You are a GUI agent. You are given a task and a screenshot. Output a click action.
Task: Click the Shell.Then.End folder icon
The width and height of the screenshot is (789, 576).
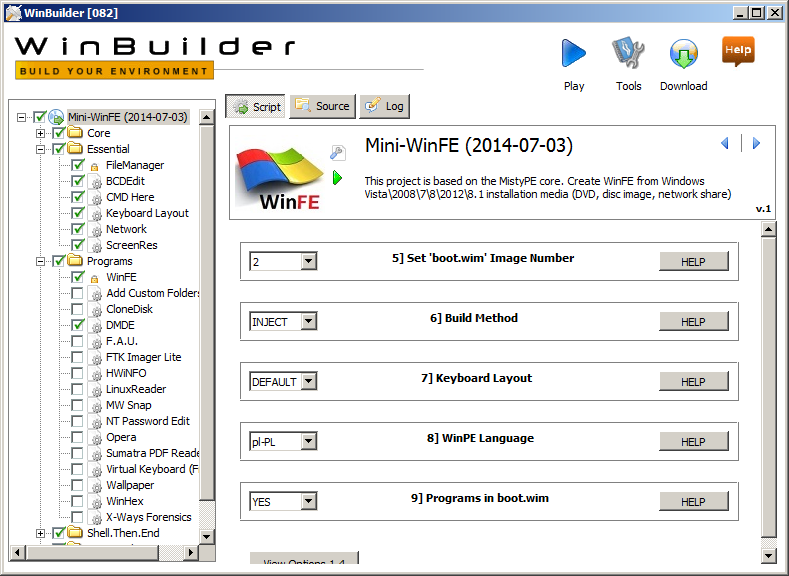[75, 533]
